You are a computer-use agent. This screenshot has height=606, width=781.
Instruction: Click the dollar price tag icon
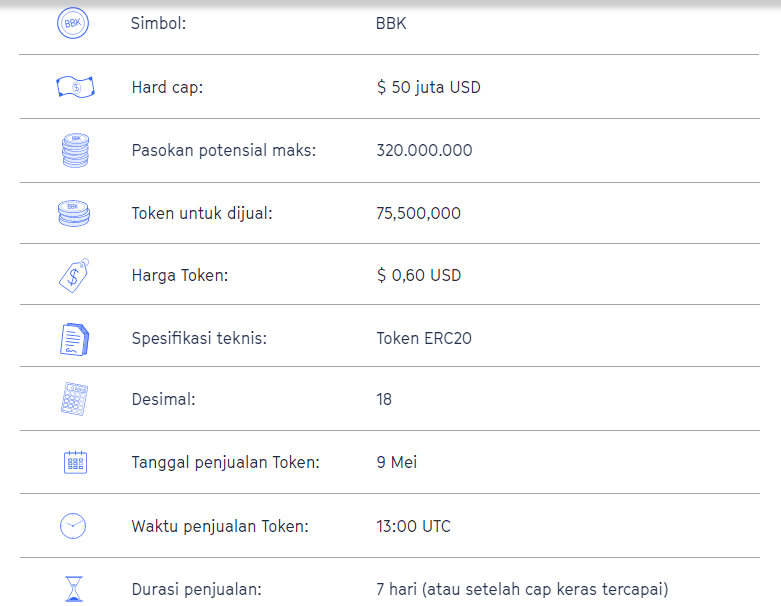tap(73, 275)
